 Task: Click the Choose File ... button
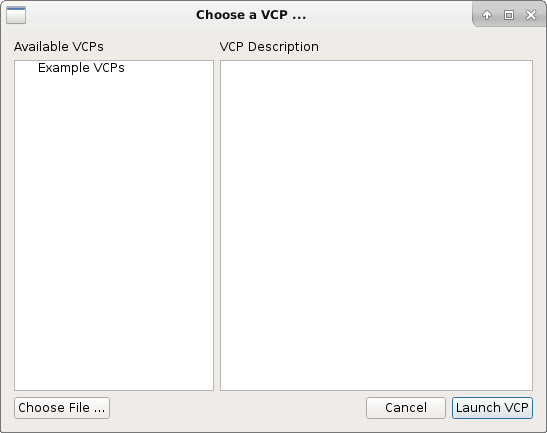[62, 408]
